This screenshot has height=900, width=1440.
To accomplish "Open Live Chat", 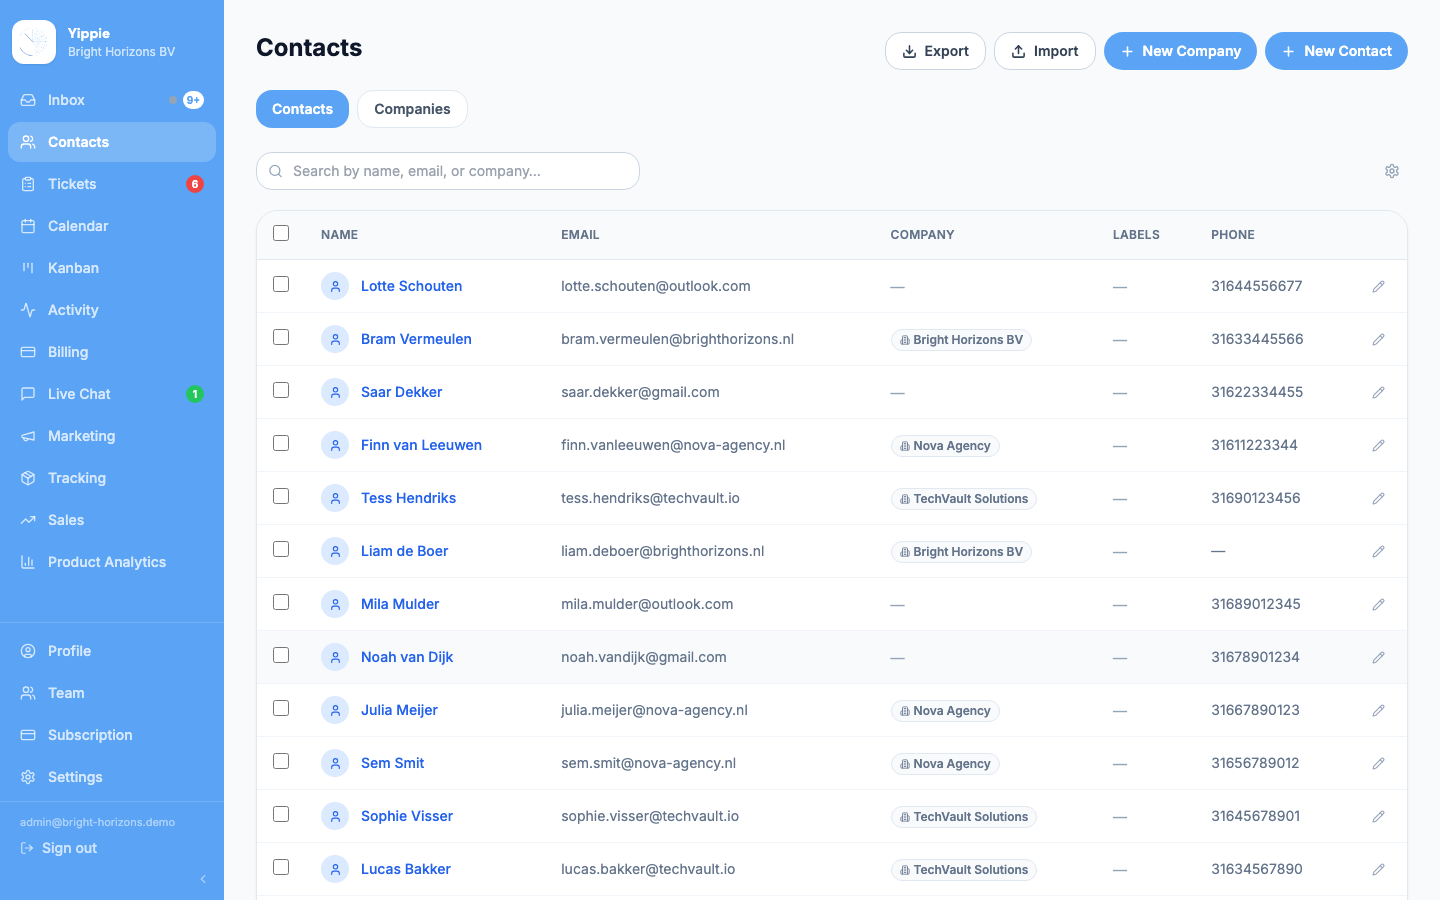I will [x=112, y=394].
